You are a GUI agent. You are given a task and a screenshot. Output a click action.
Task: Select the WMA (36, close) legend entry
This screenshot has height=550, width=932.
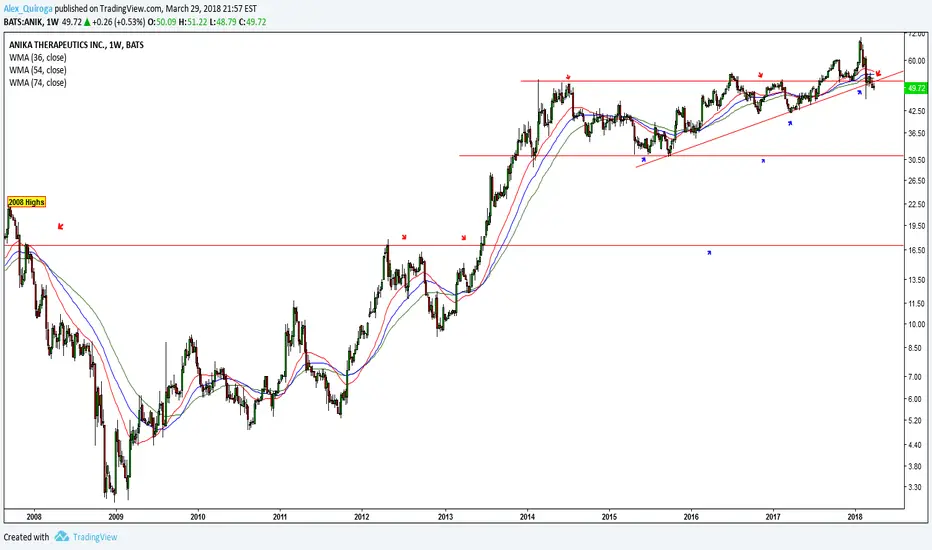click(x=37, y=58)
